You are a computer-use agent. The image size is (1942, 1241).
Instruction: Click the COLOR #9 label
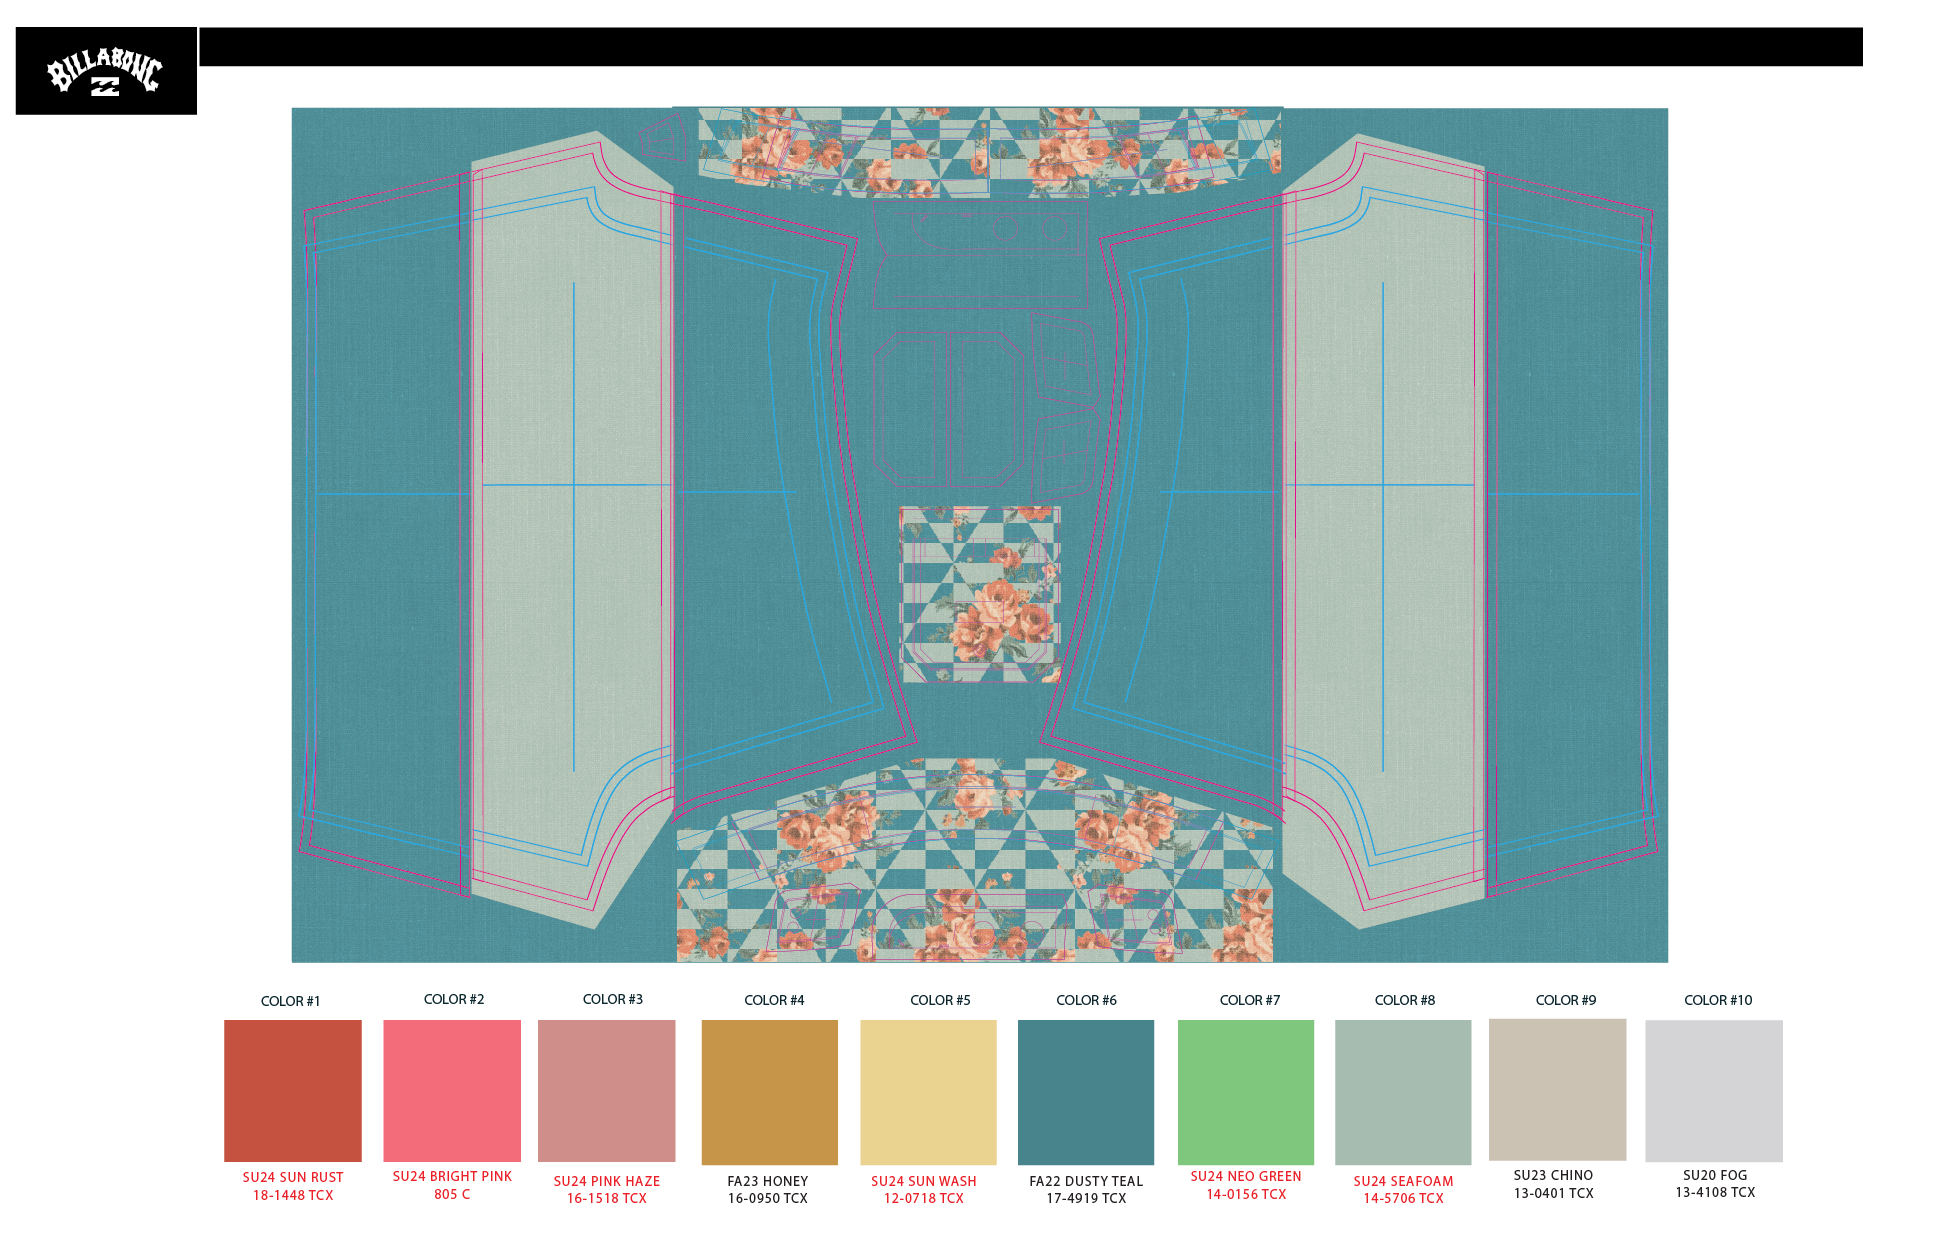[x=1566, y=1000]
